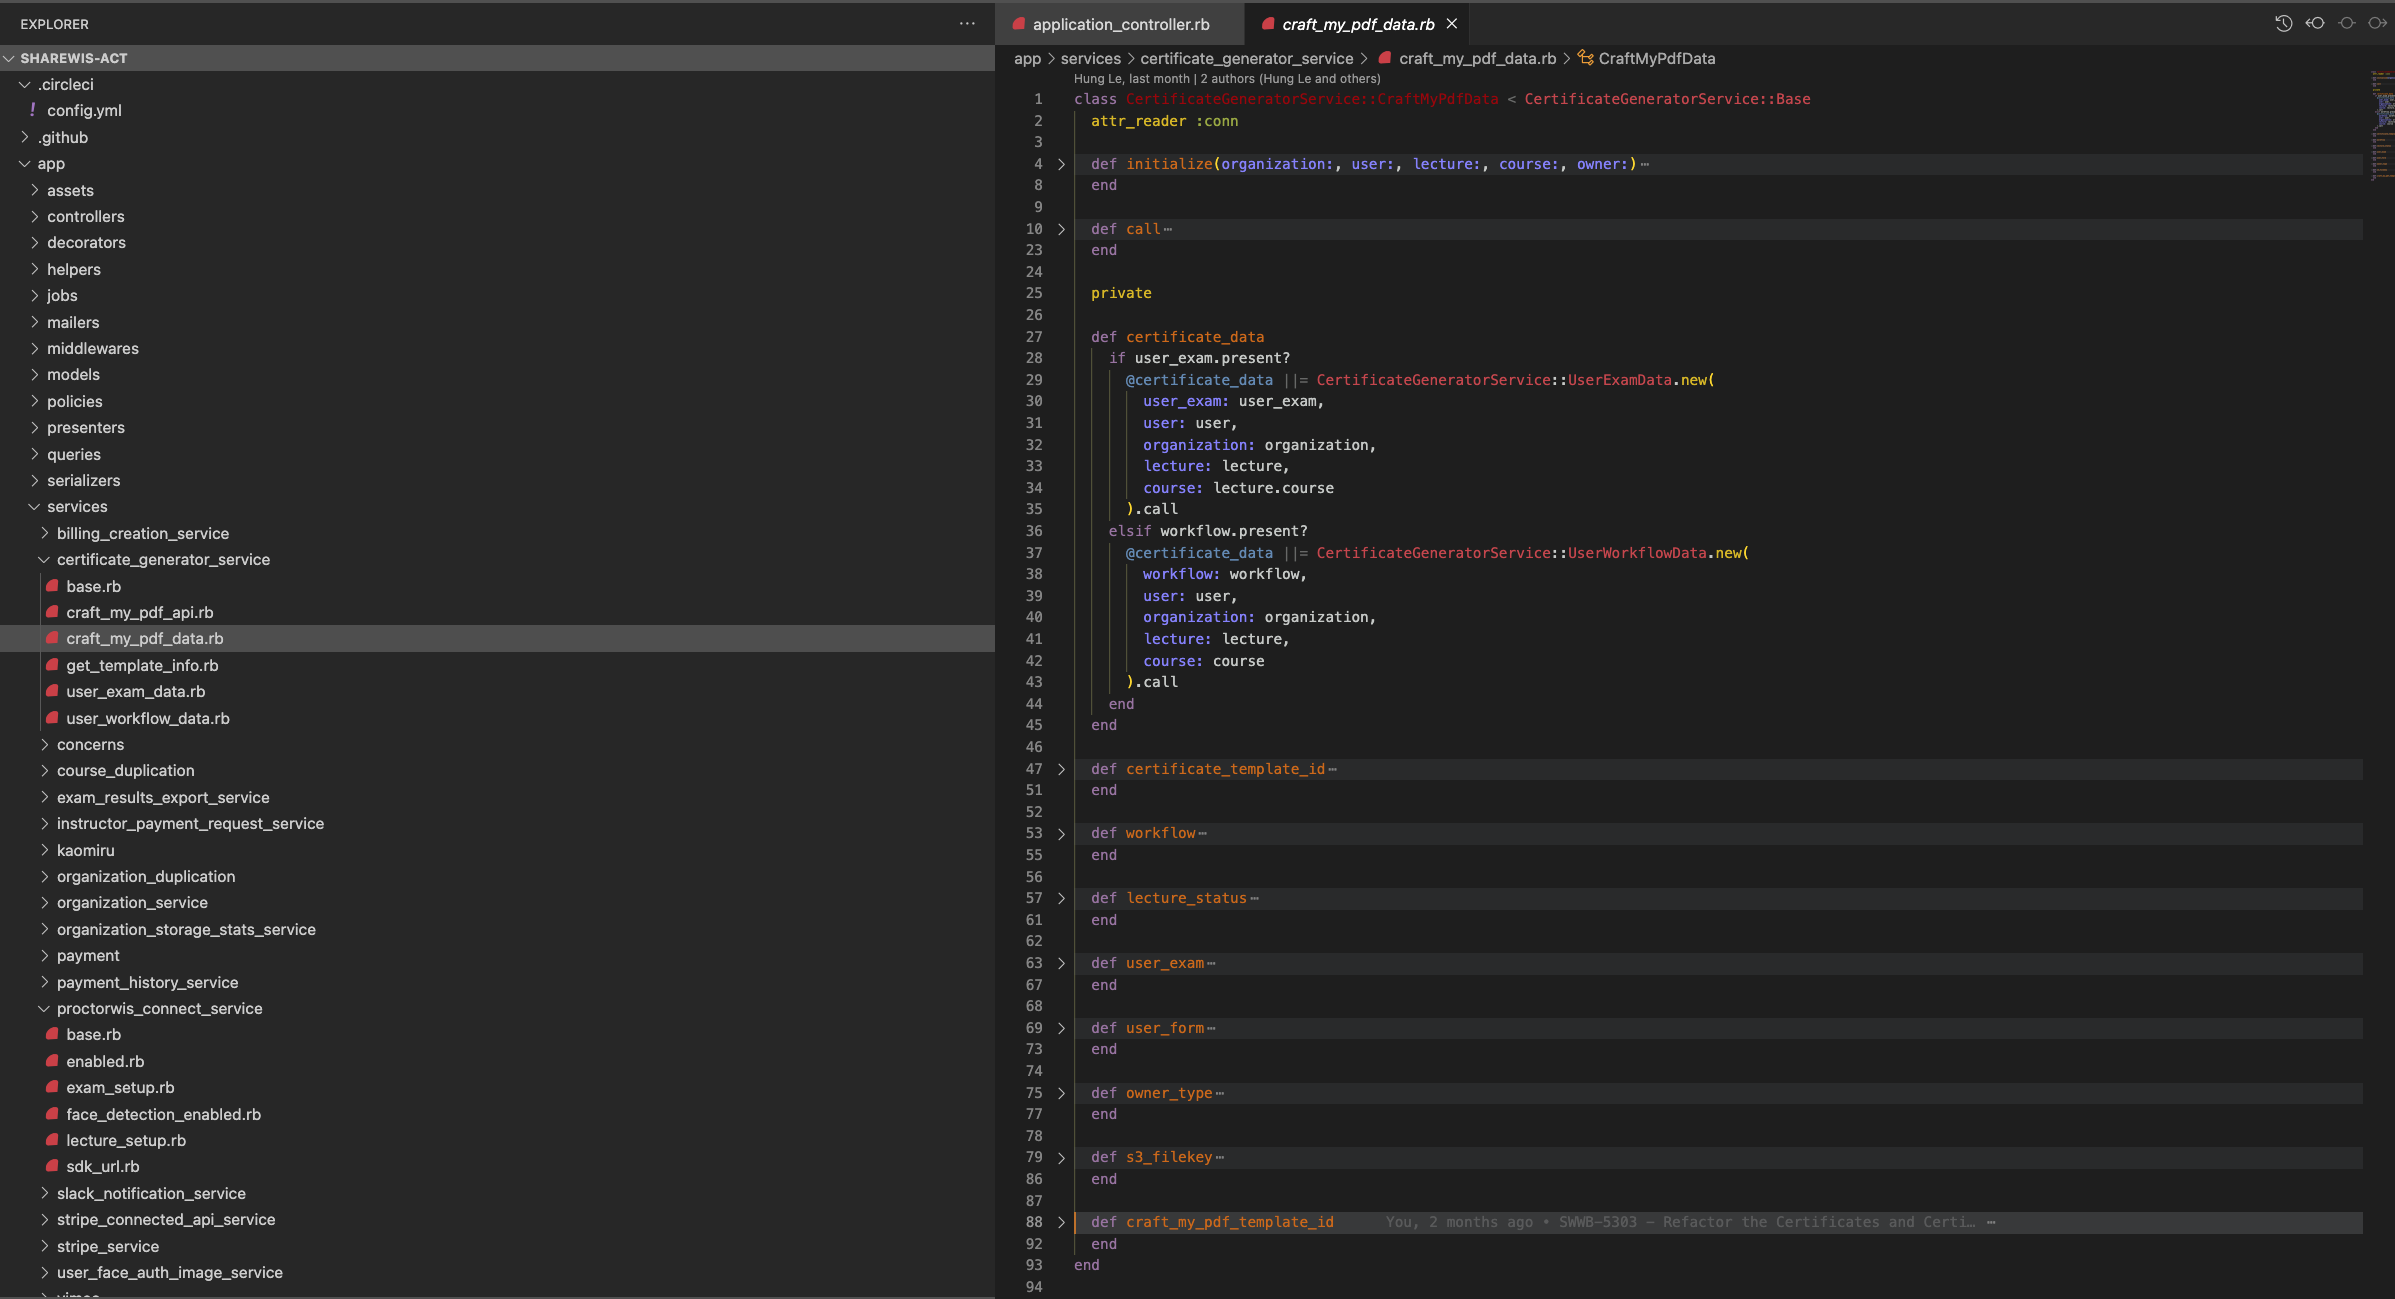Unfold the call method at line 10
This screenshot has width=2395, height=1299.
point(1062,229)
